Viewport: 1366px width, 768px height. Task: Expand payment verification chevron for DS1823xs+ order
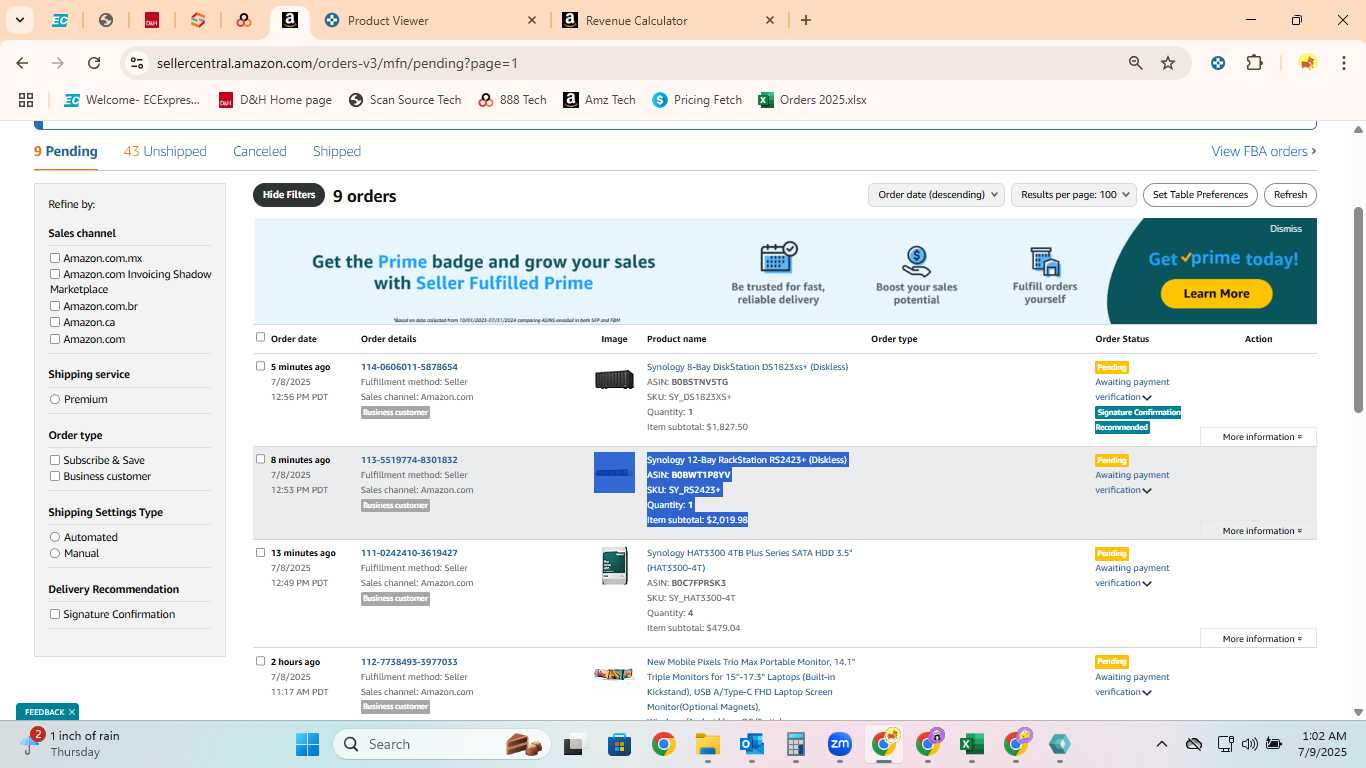(1147, 398)
